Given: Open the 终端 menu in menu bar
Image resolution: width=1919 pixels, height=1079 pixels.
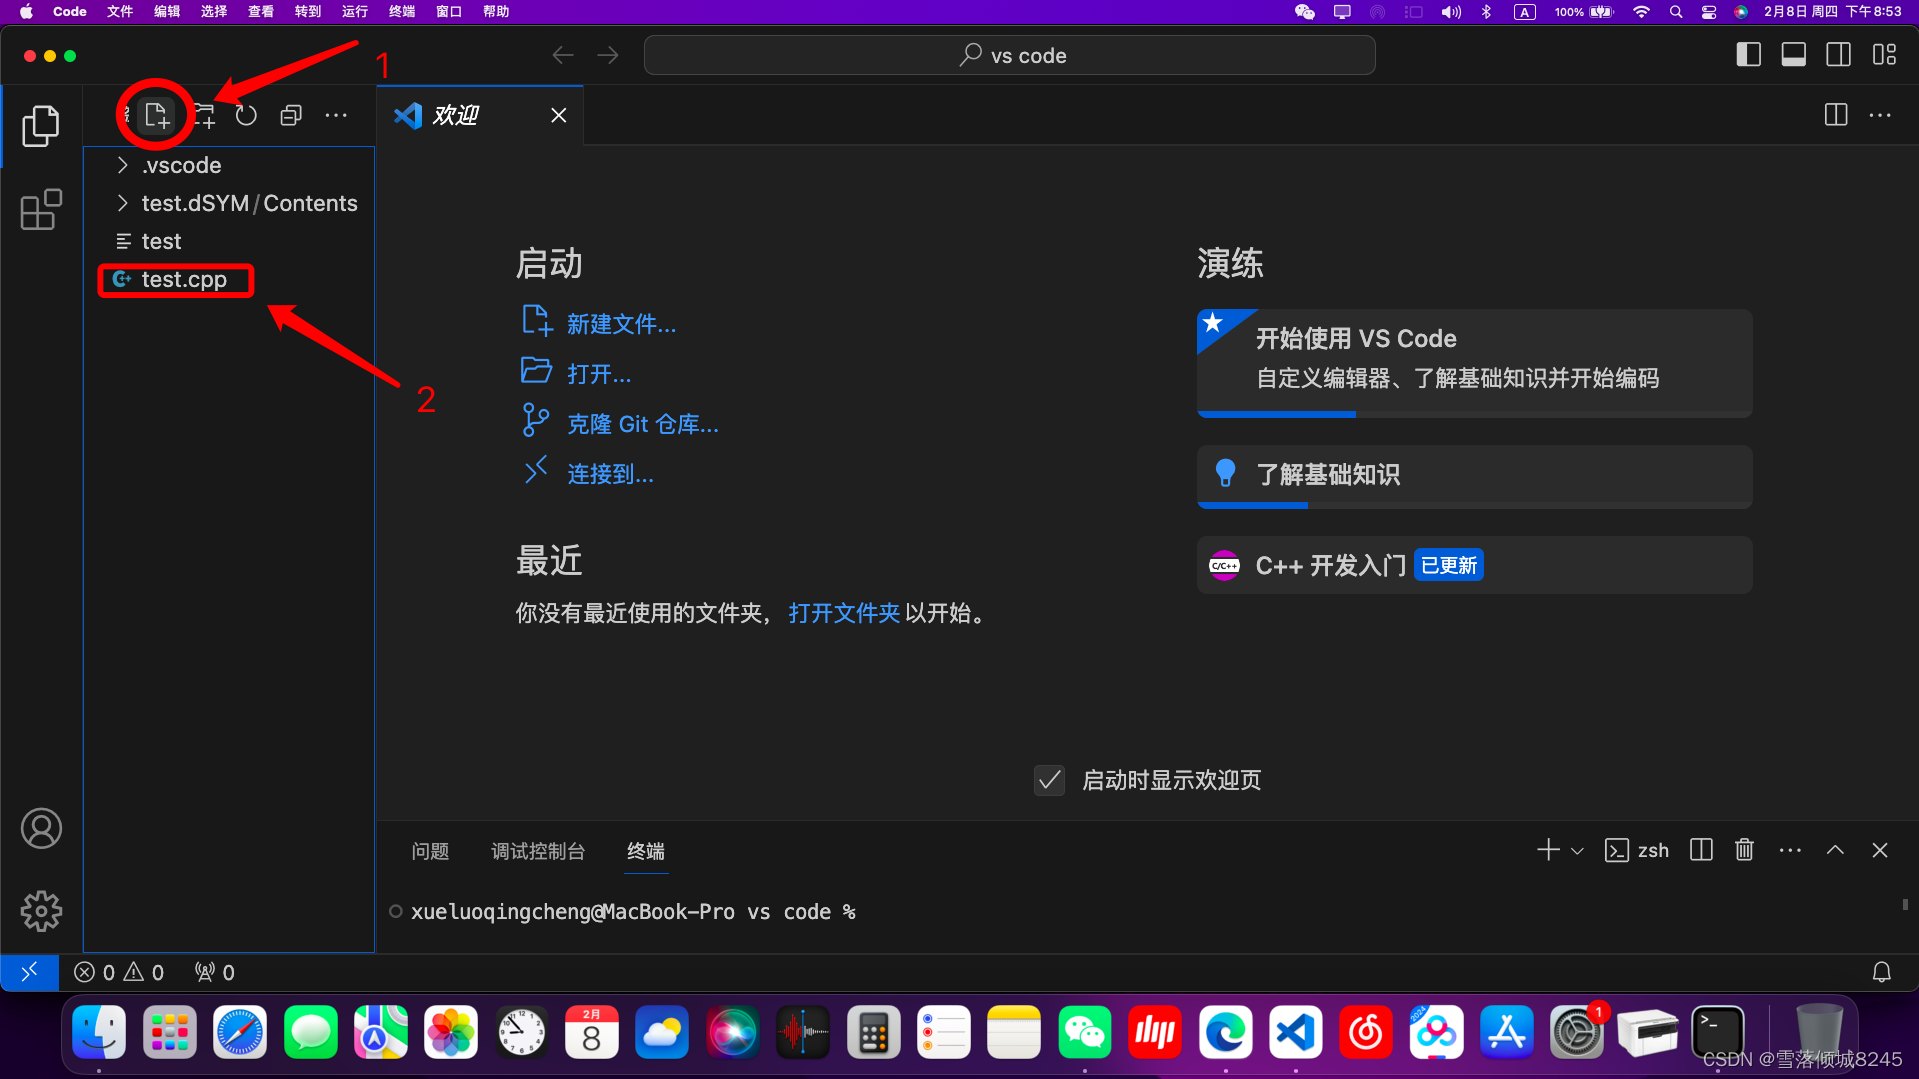Looking at the screenshot, I should [x=402, y=11].
